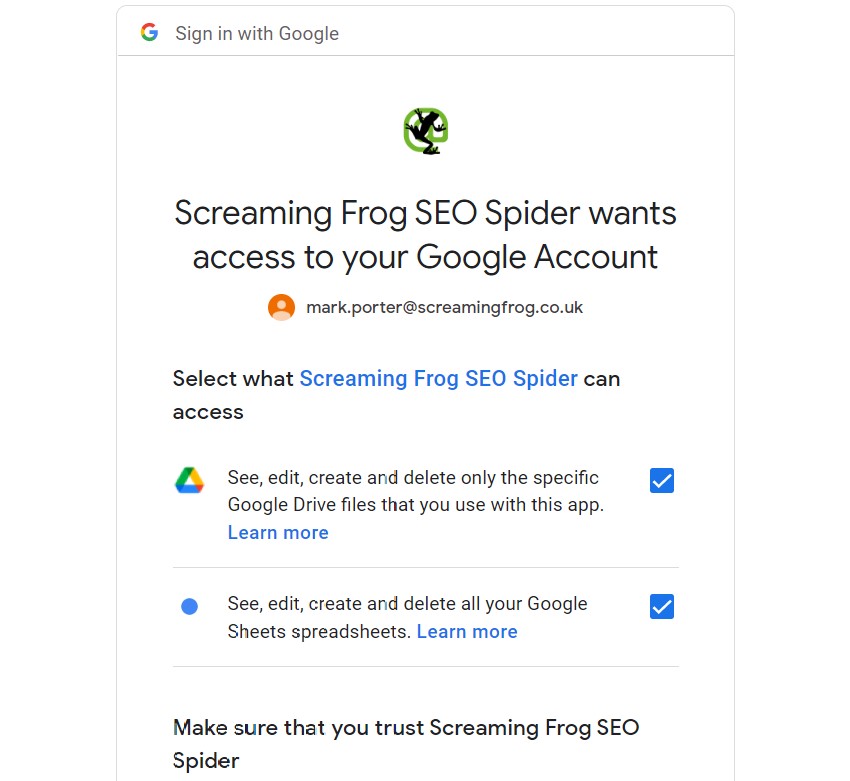Click the wants access to your Google Account heading

(x=426, y=234)
